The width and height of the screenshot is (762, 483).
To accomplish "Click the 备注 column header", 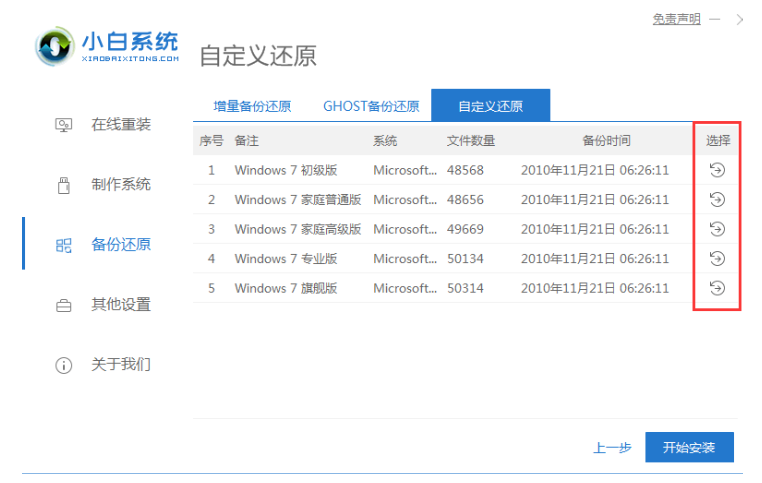I will click(247, 140).
